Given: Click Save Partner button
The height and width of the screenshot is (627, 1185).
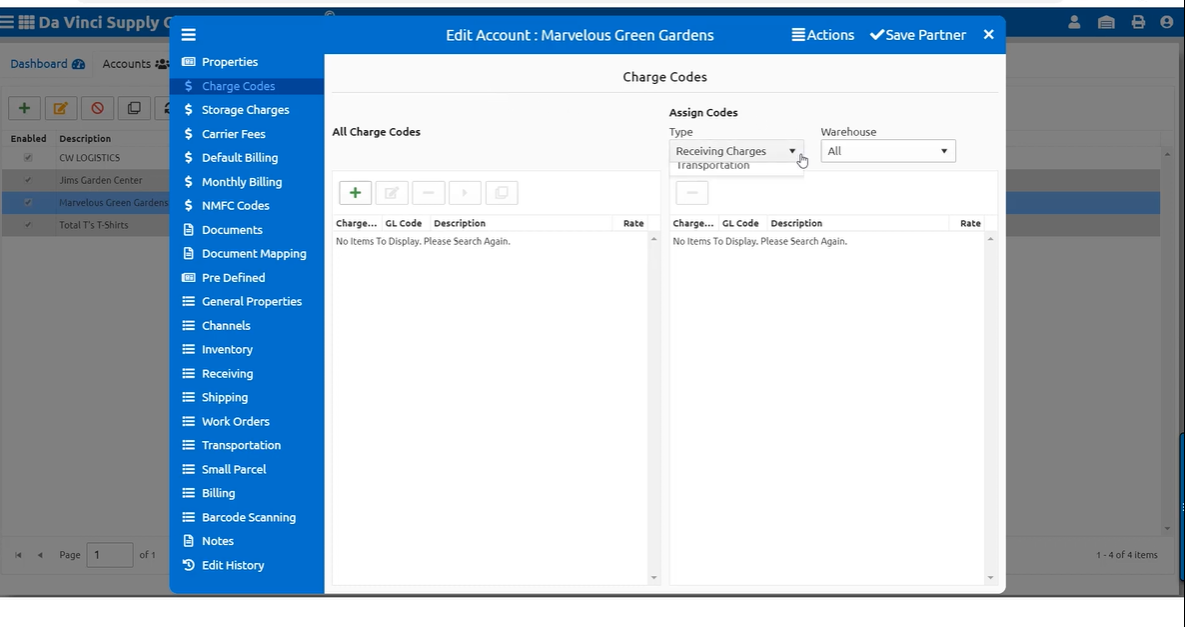Looking at the screenshot, I should click(x=917, y=35).
